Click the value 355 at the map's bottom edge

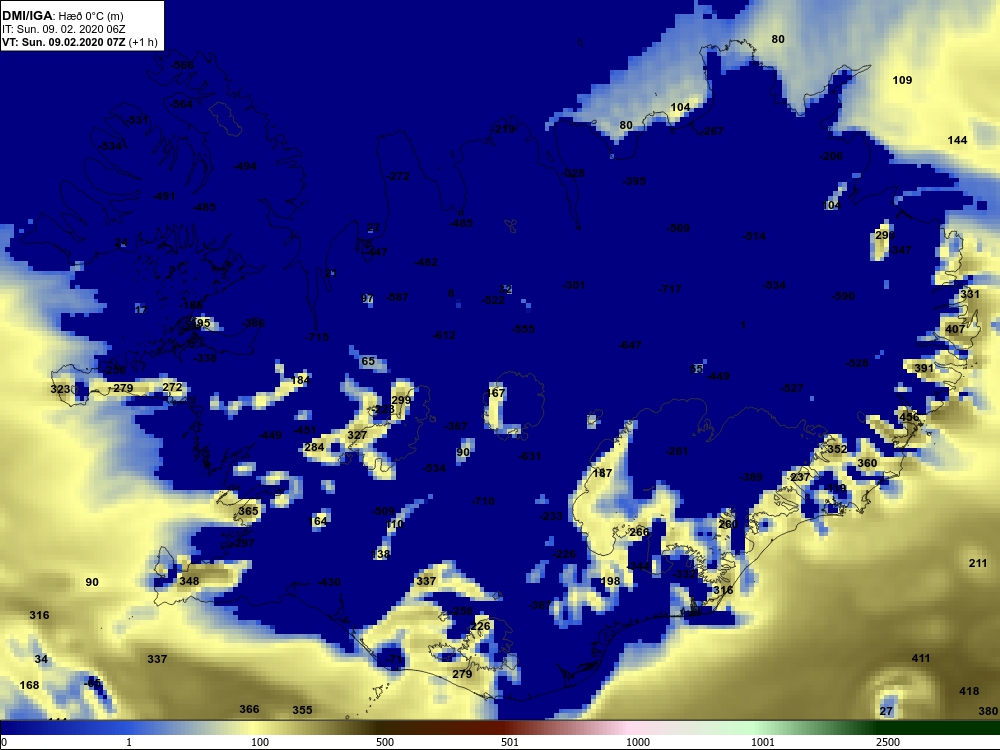click(302, 710)
